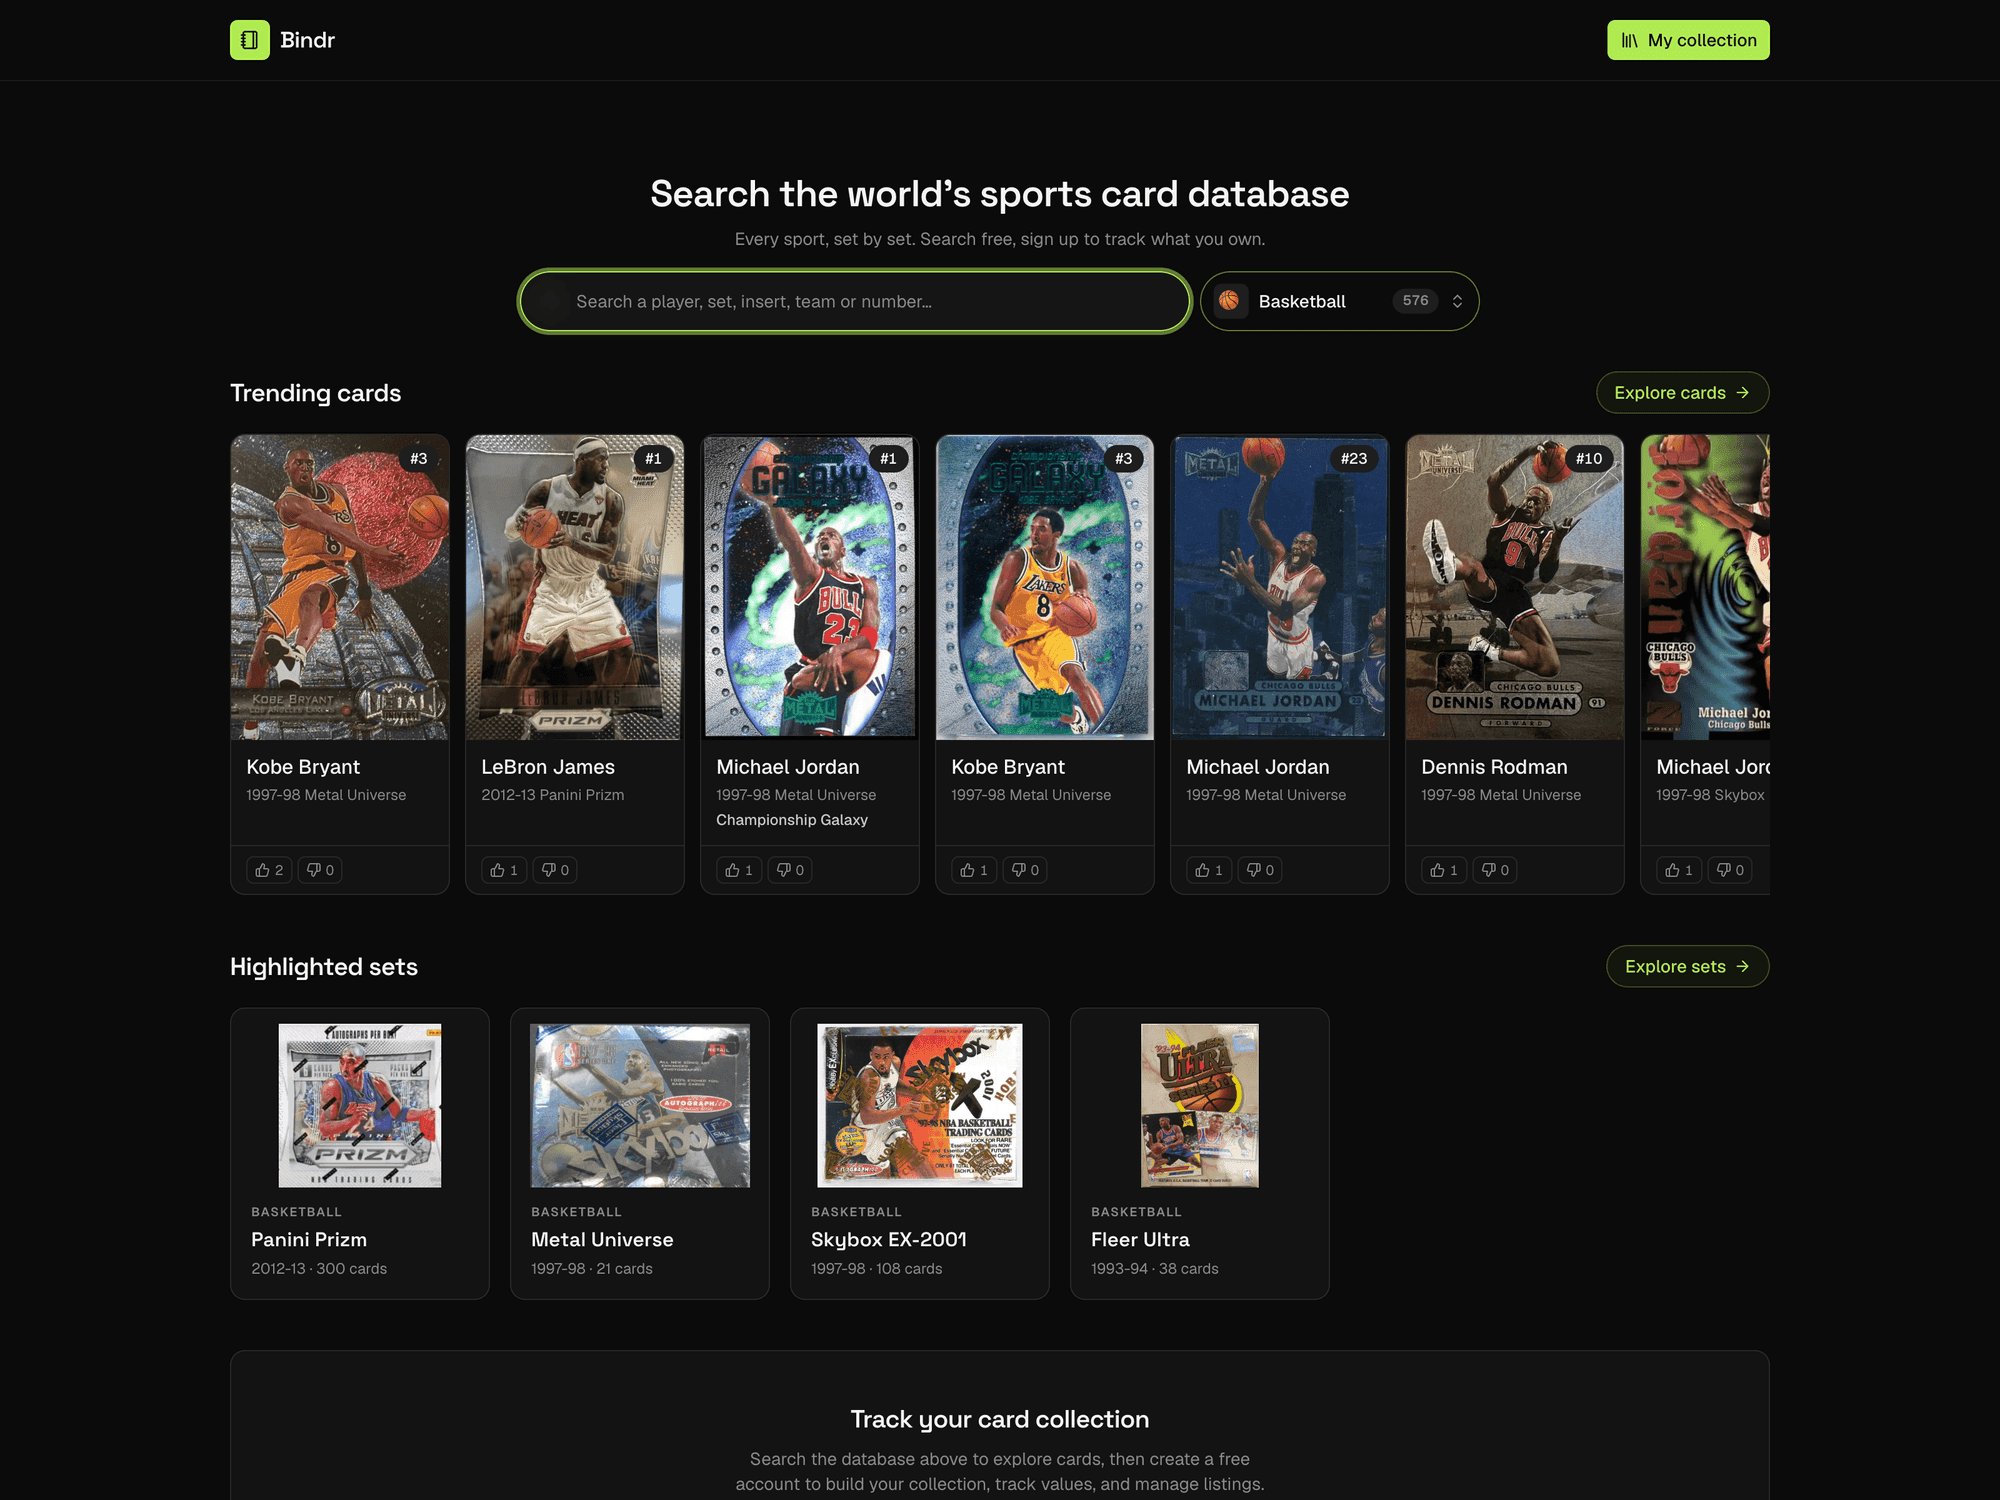Downvote the LeBron James Prizm card
Image resolution: width=2000 pixels, height=1500 pixels.
(x=555, y=870)
